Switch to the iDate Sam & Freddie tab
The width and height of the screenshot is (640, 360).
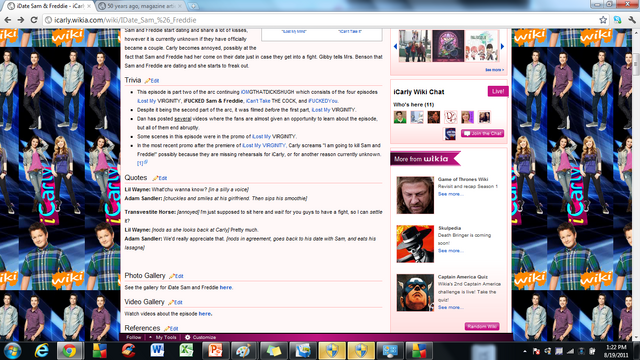point(49,6)
